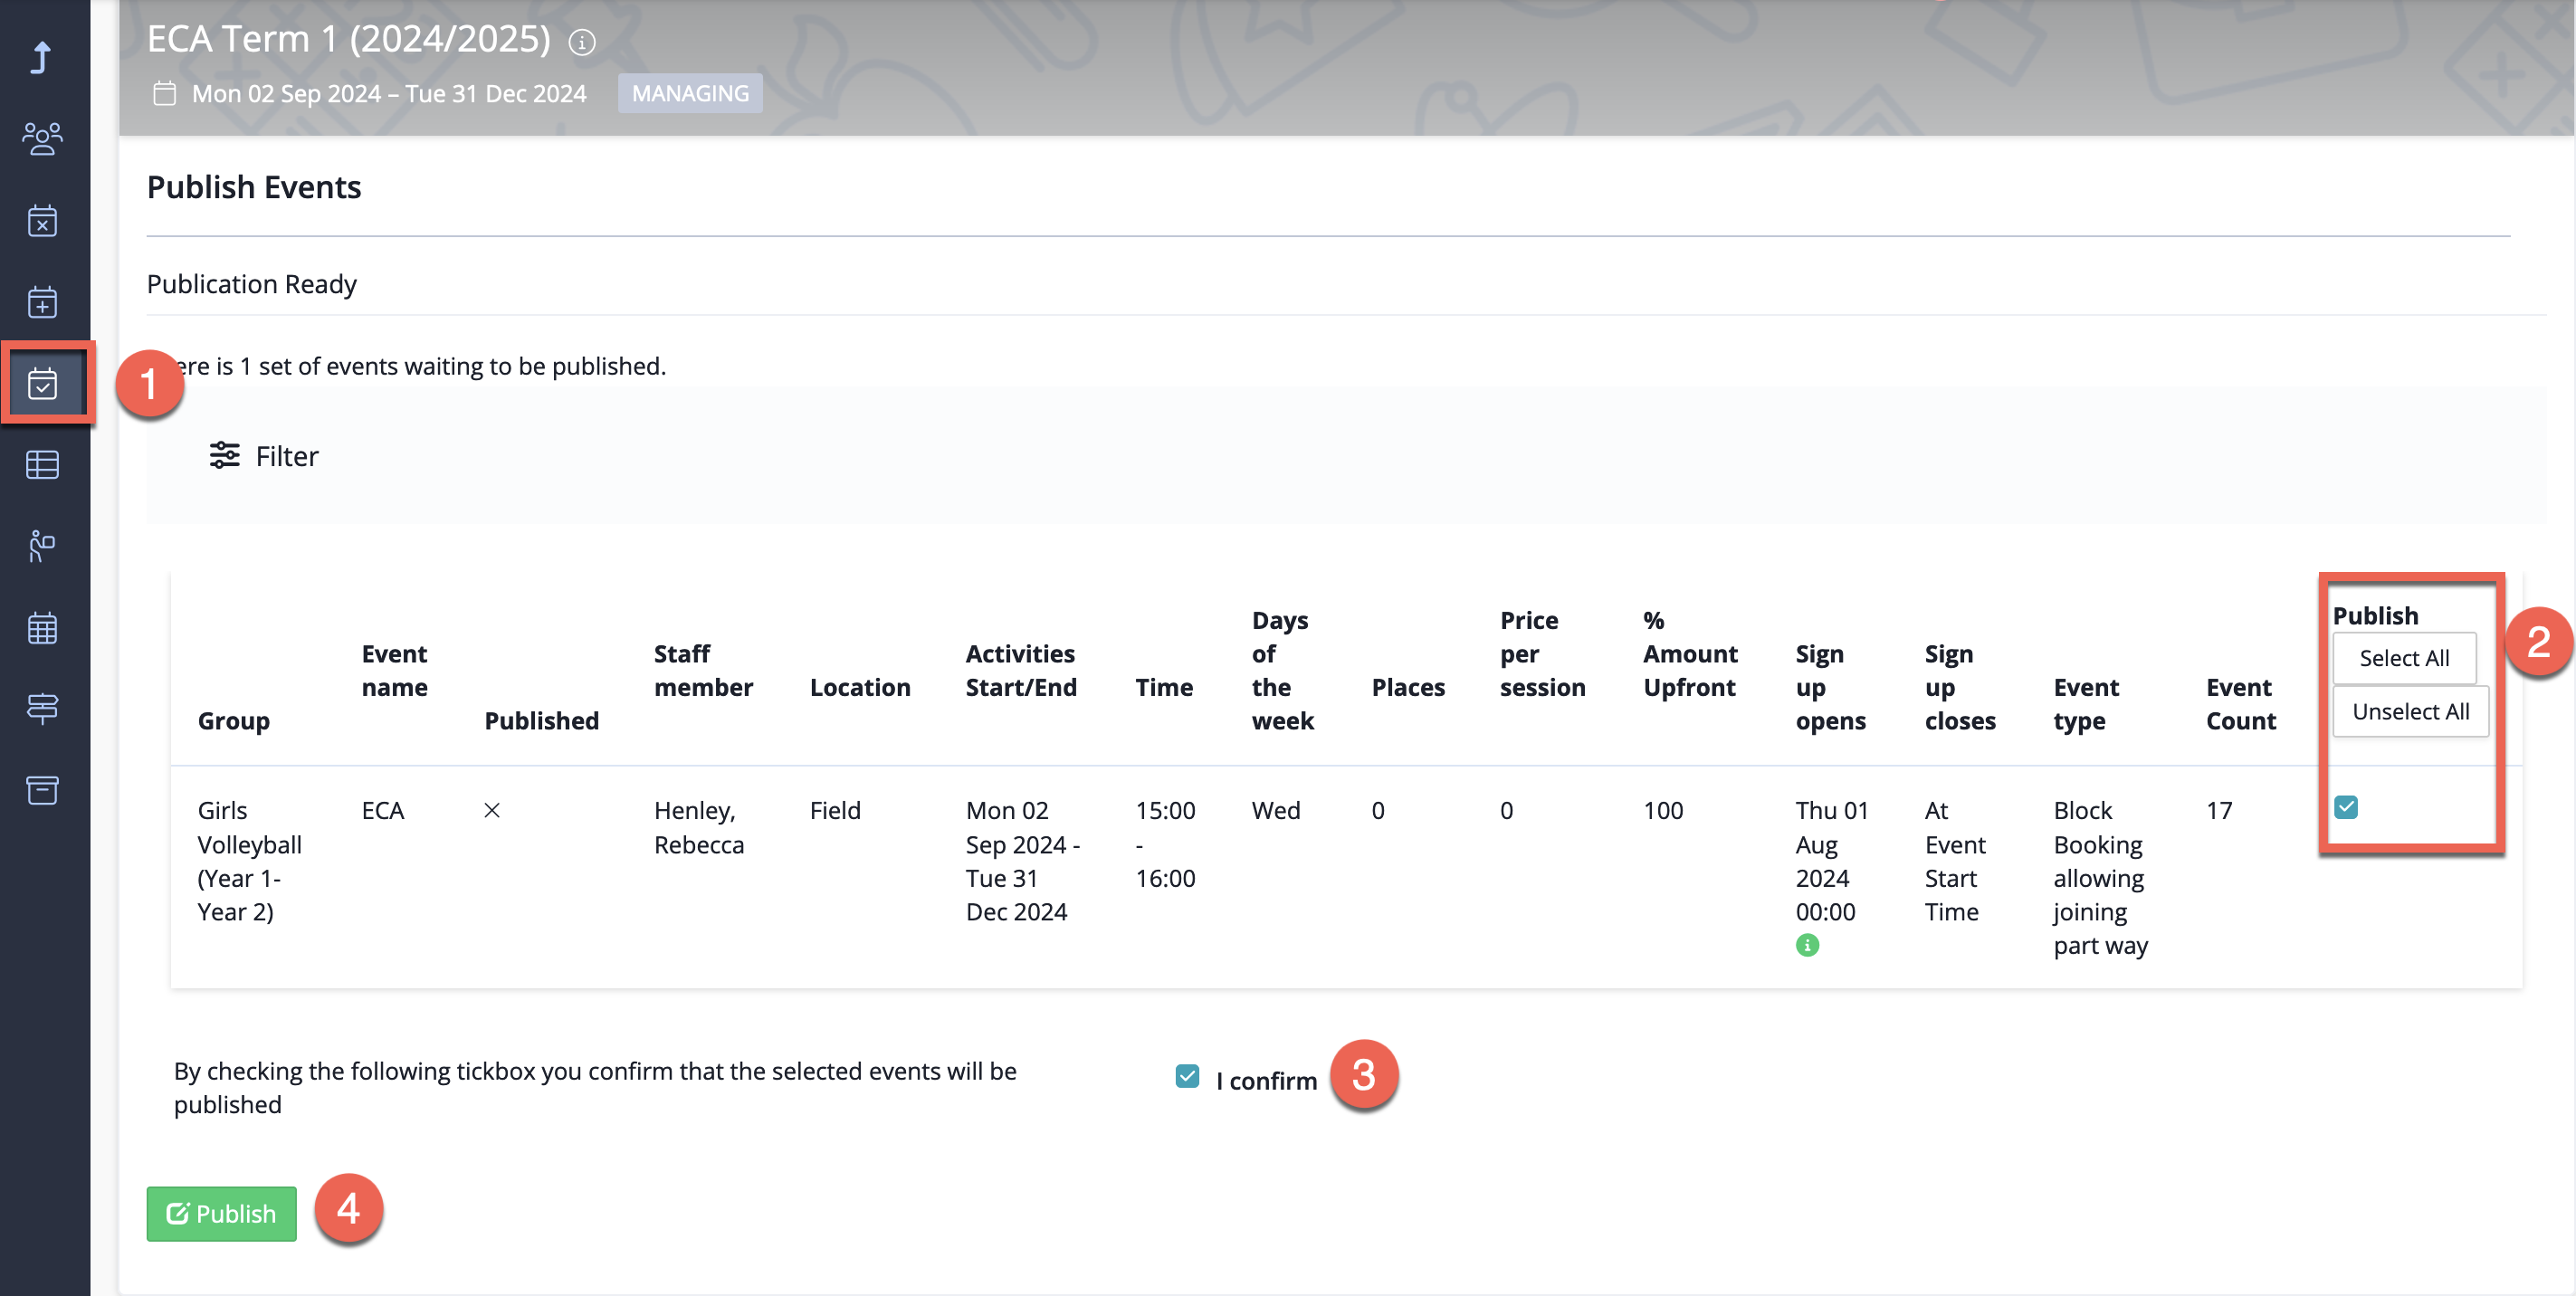
Task: Open the publish events calendar-check icon
Action: (x=42, y=384)
